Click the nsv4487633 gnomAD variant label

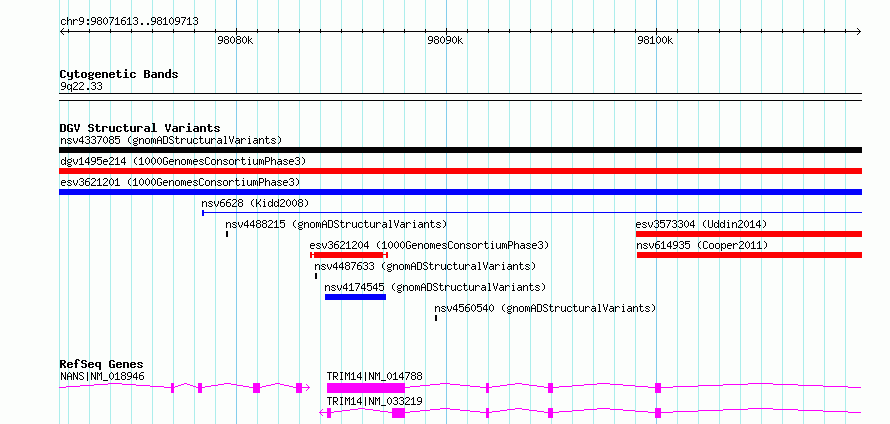(x=425, y=266)
